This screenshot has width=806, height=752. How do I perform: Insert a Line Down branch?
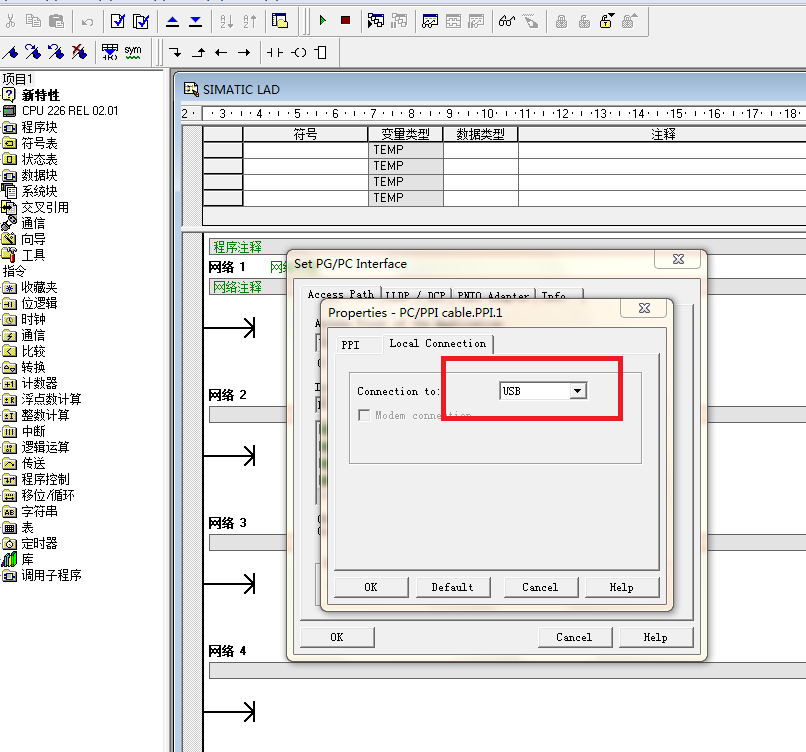pyautogui.click(x=175, y=52)
